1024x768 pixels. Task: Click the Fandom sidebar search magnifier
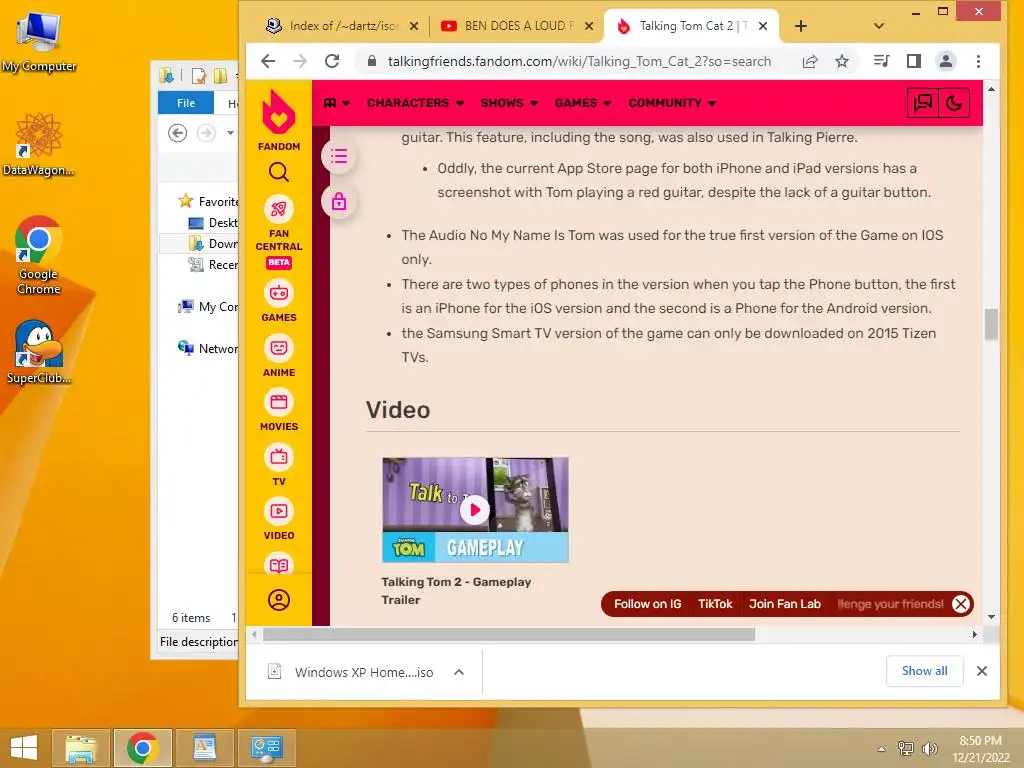(x=279, y=172)
